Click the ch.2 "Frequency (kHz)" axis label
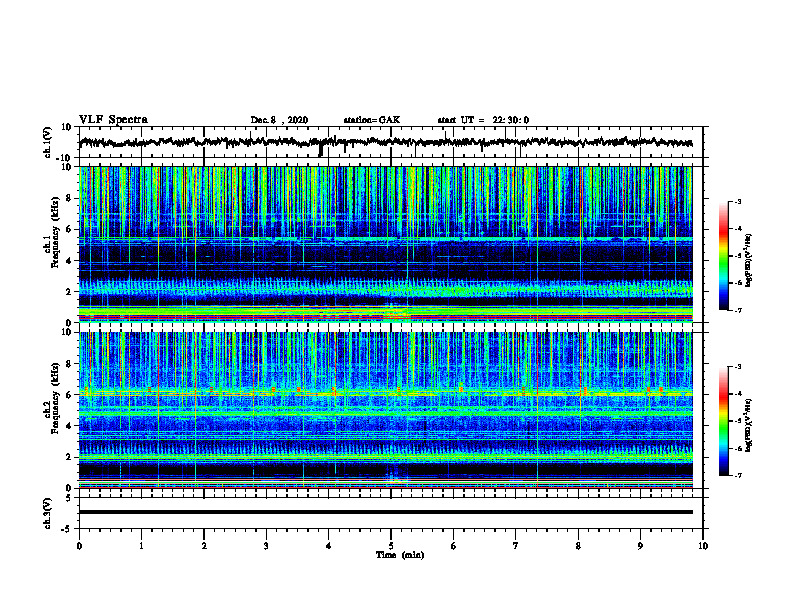The image size is (792, 612). pyautogui.click(x=55, y=398)
